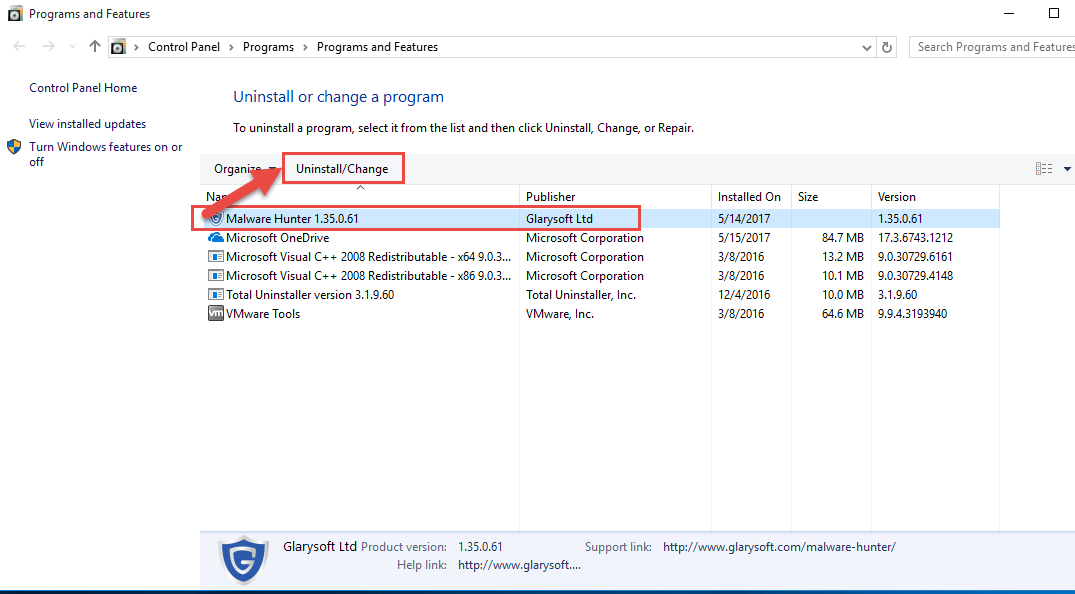Expand the chevron after Control Panel breadcrumb
Screen dimensions: 1075x594
click(x=231, y=47)
